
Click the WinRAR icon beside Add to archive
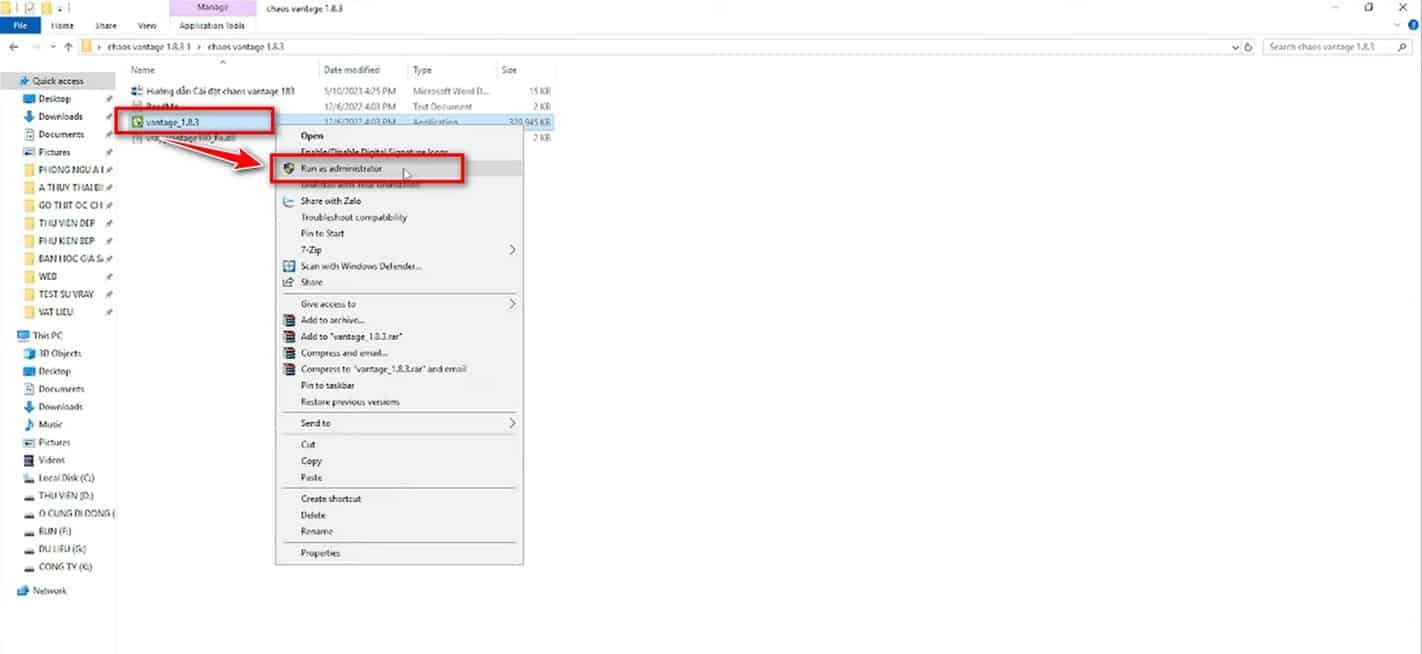tap(289, 320)
